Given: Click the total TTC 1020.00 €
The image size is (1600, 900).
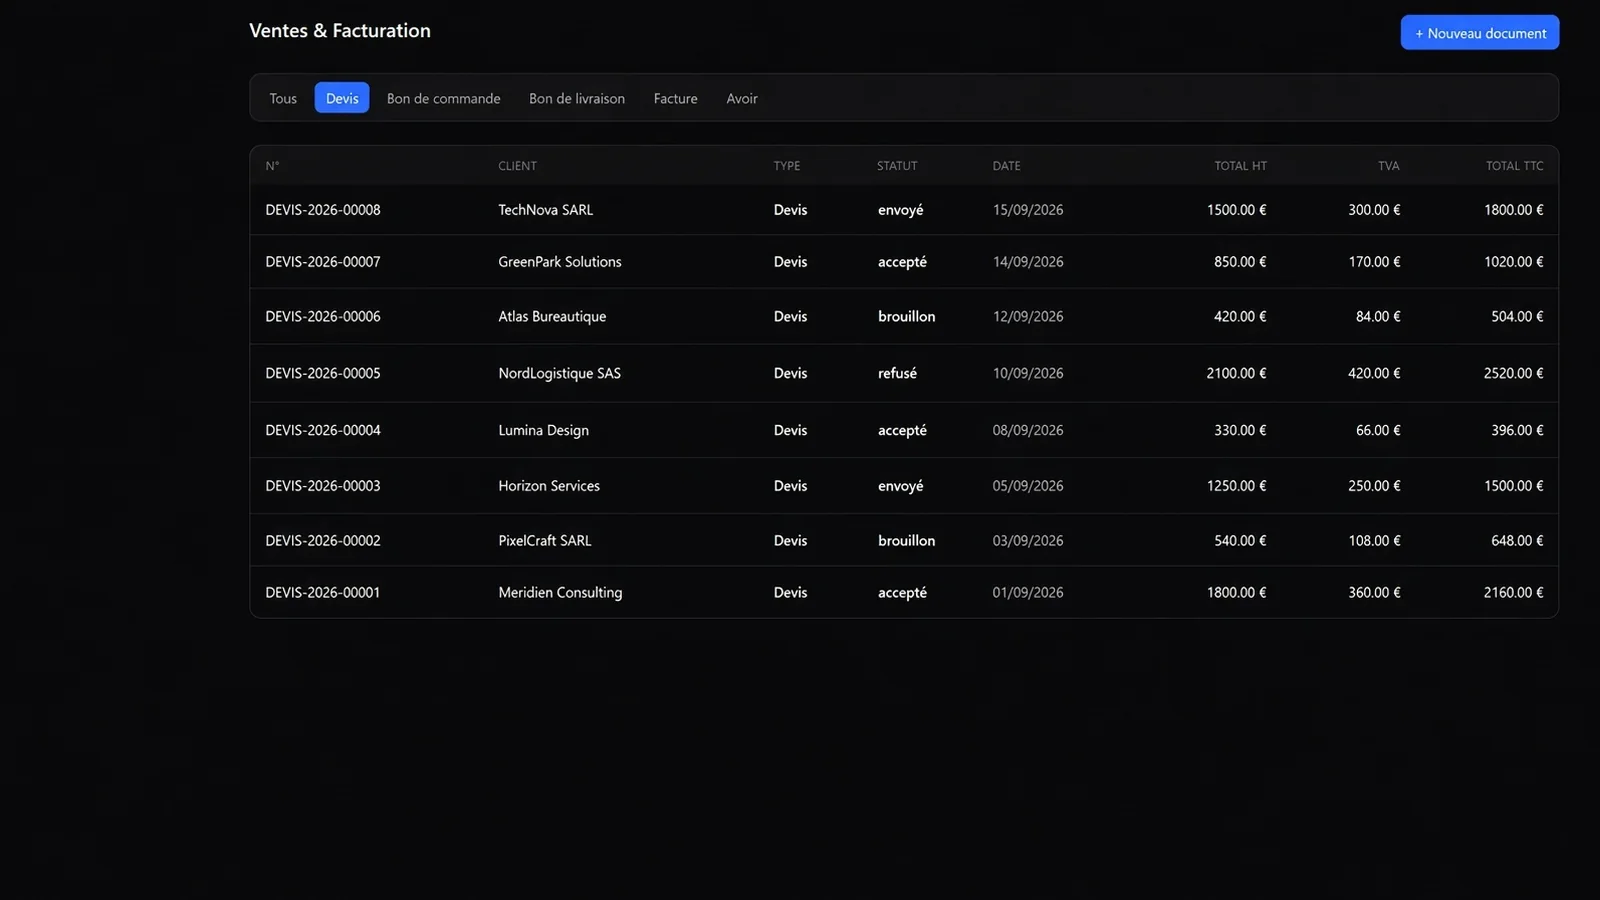Looking at the screenshot, I should coord(1513,262).
